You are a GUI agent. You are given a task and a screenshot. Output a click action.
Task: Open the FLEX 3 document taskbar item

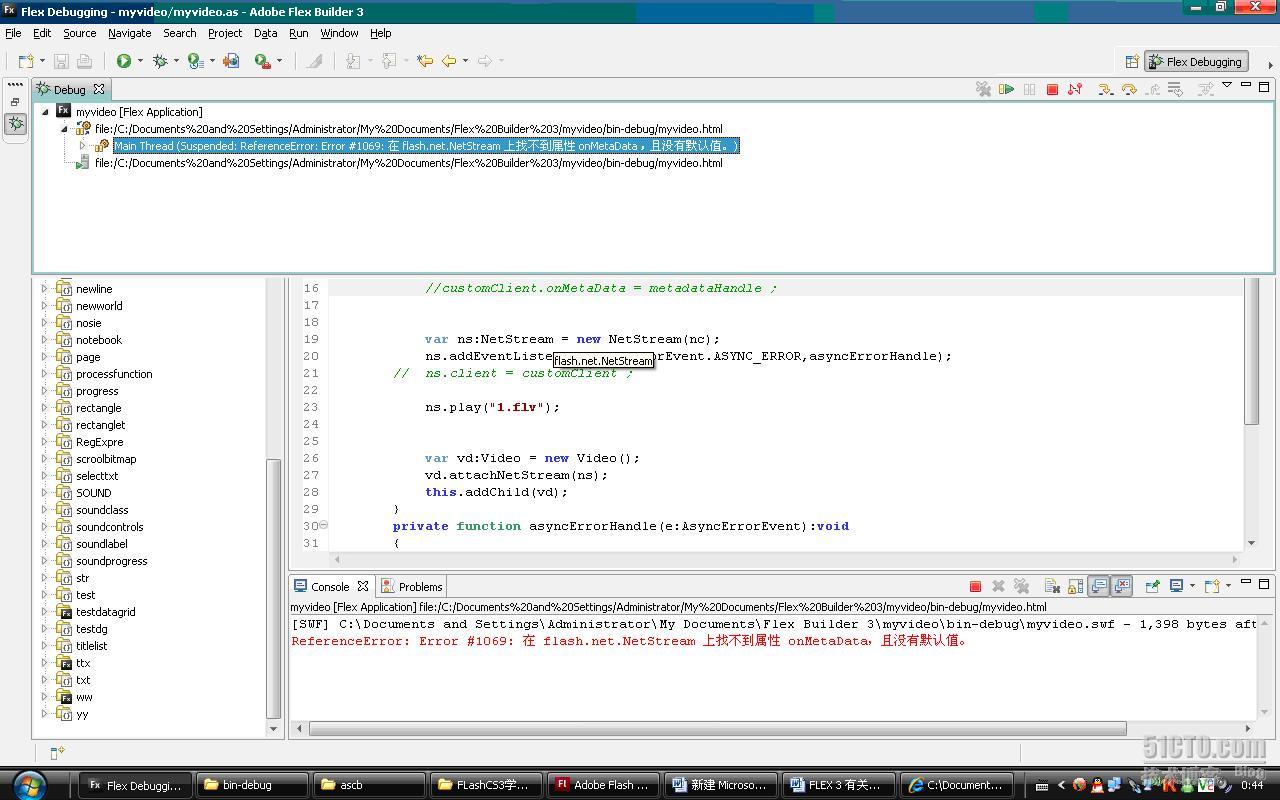coord(840,785)
